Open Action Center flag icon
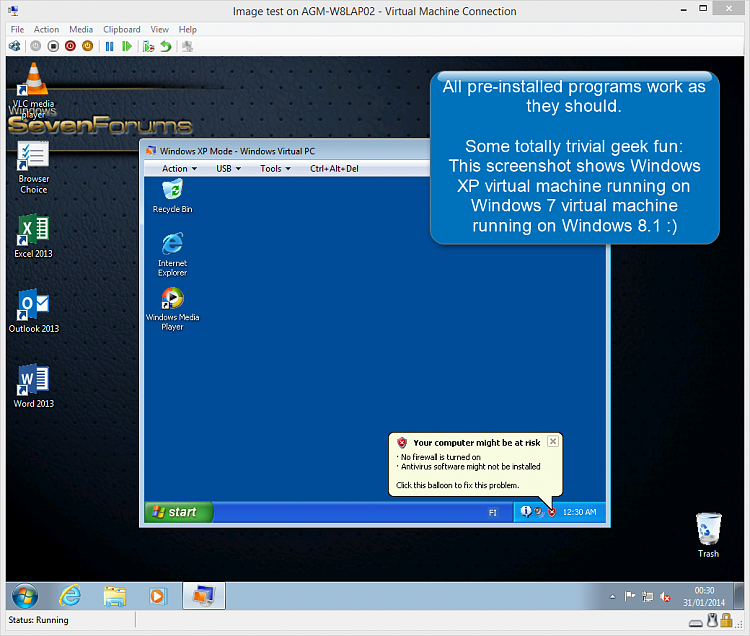This screenshot has width=750, height=636. [629, 596]
